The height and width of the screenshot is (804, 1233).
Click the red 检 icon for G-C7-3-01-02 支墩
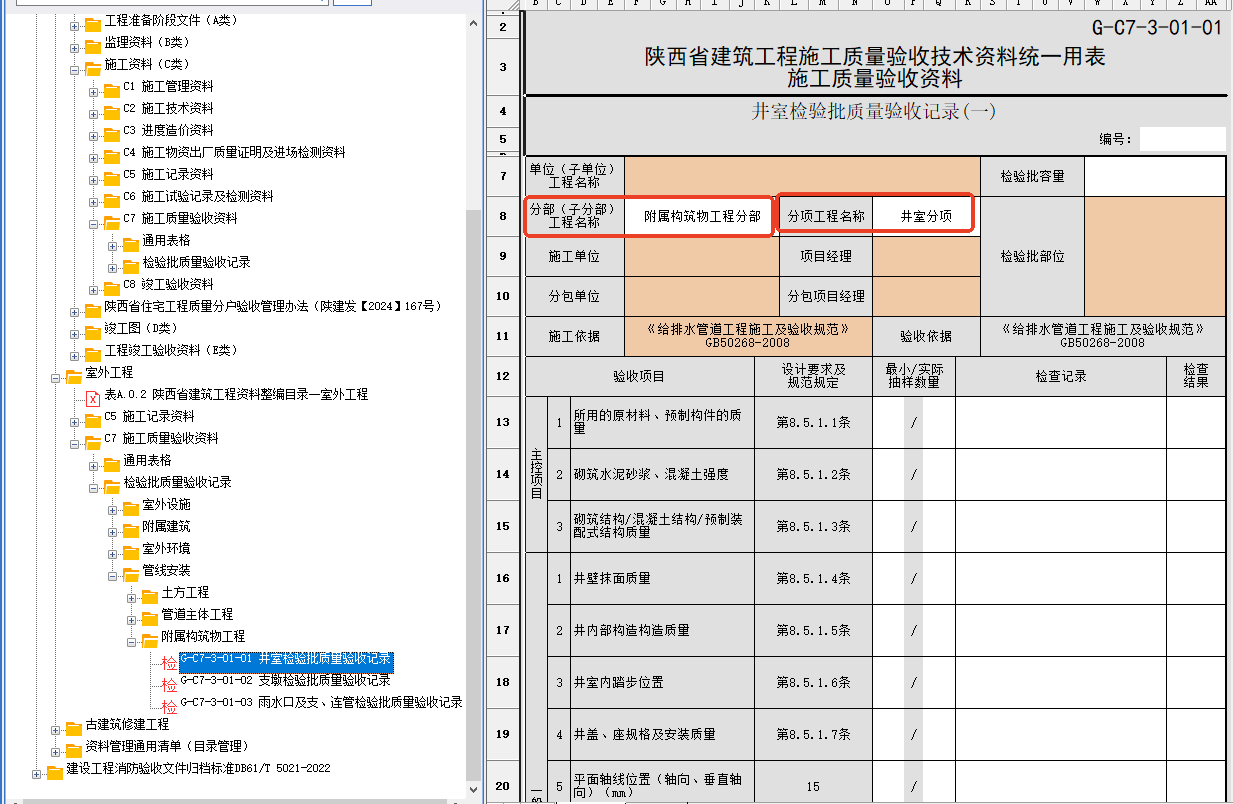(x=170, y=685)
